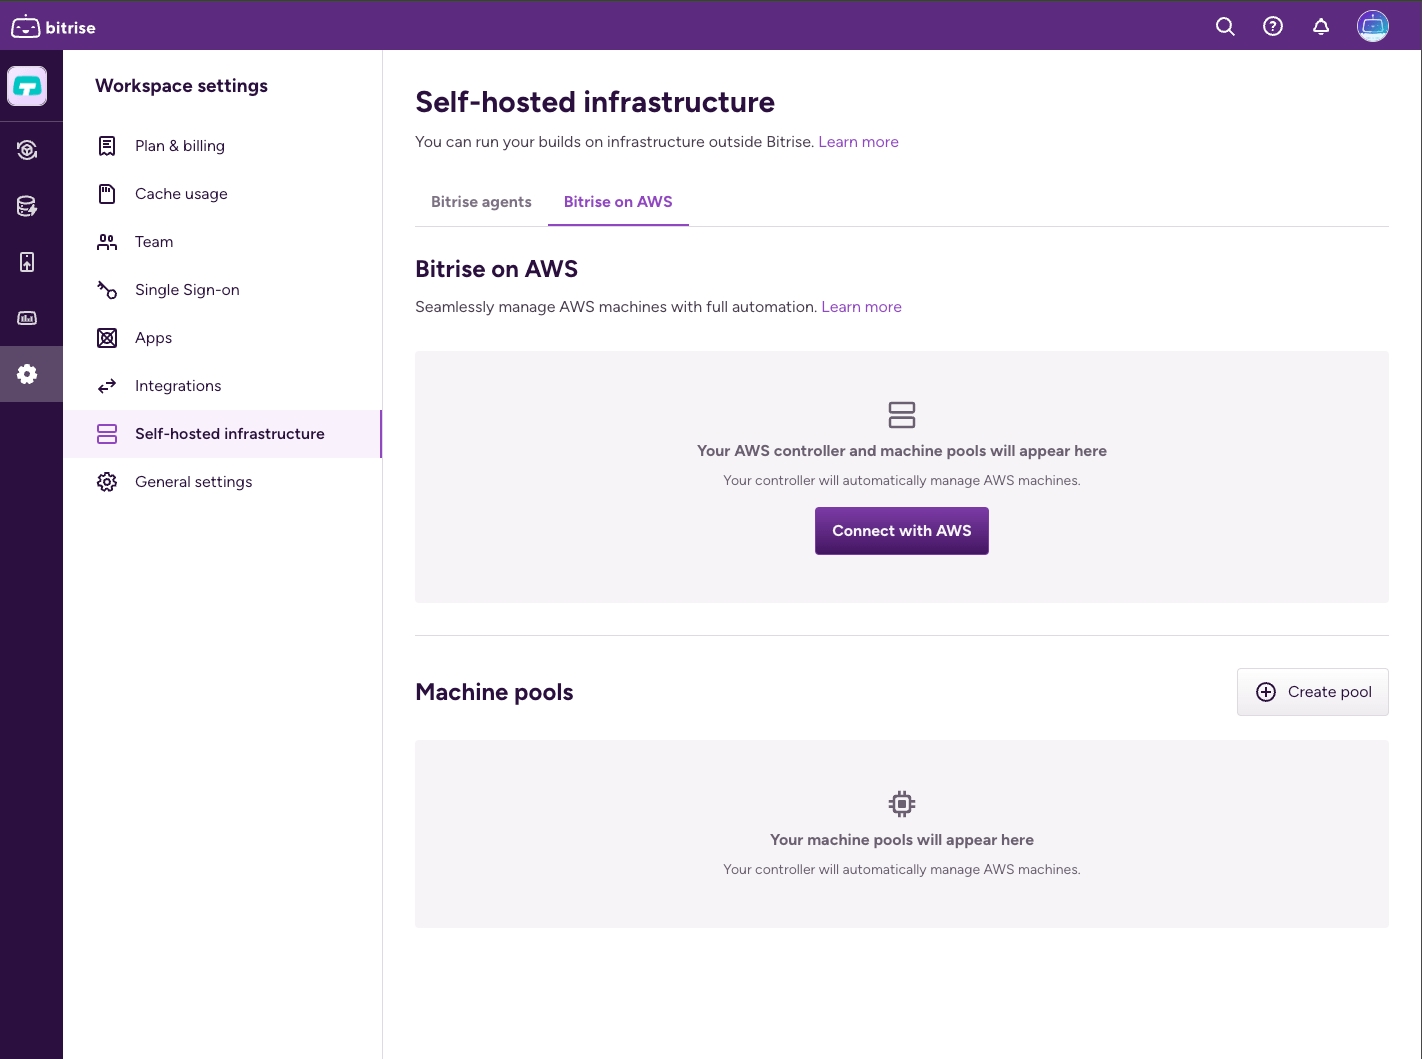Open the workspace settings gear in left rail
The height and width of the screenshot is (1059, 1422).
[28, 374]
